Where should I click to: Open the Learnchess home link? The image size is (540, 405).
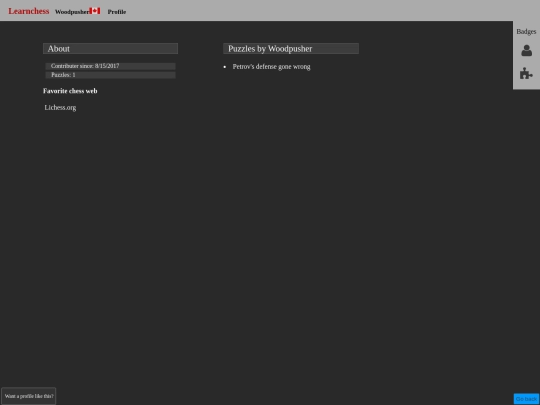(29, 11)
